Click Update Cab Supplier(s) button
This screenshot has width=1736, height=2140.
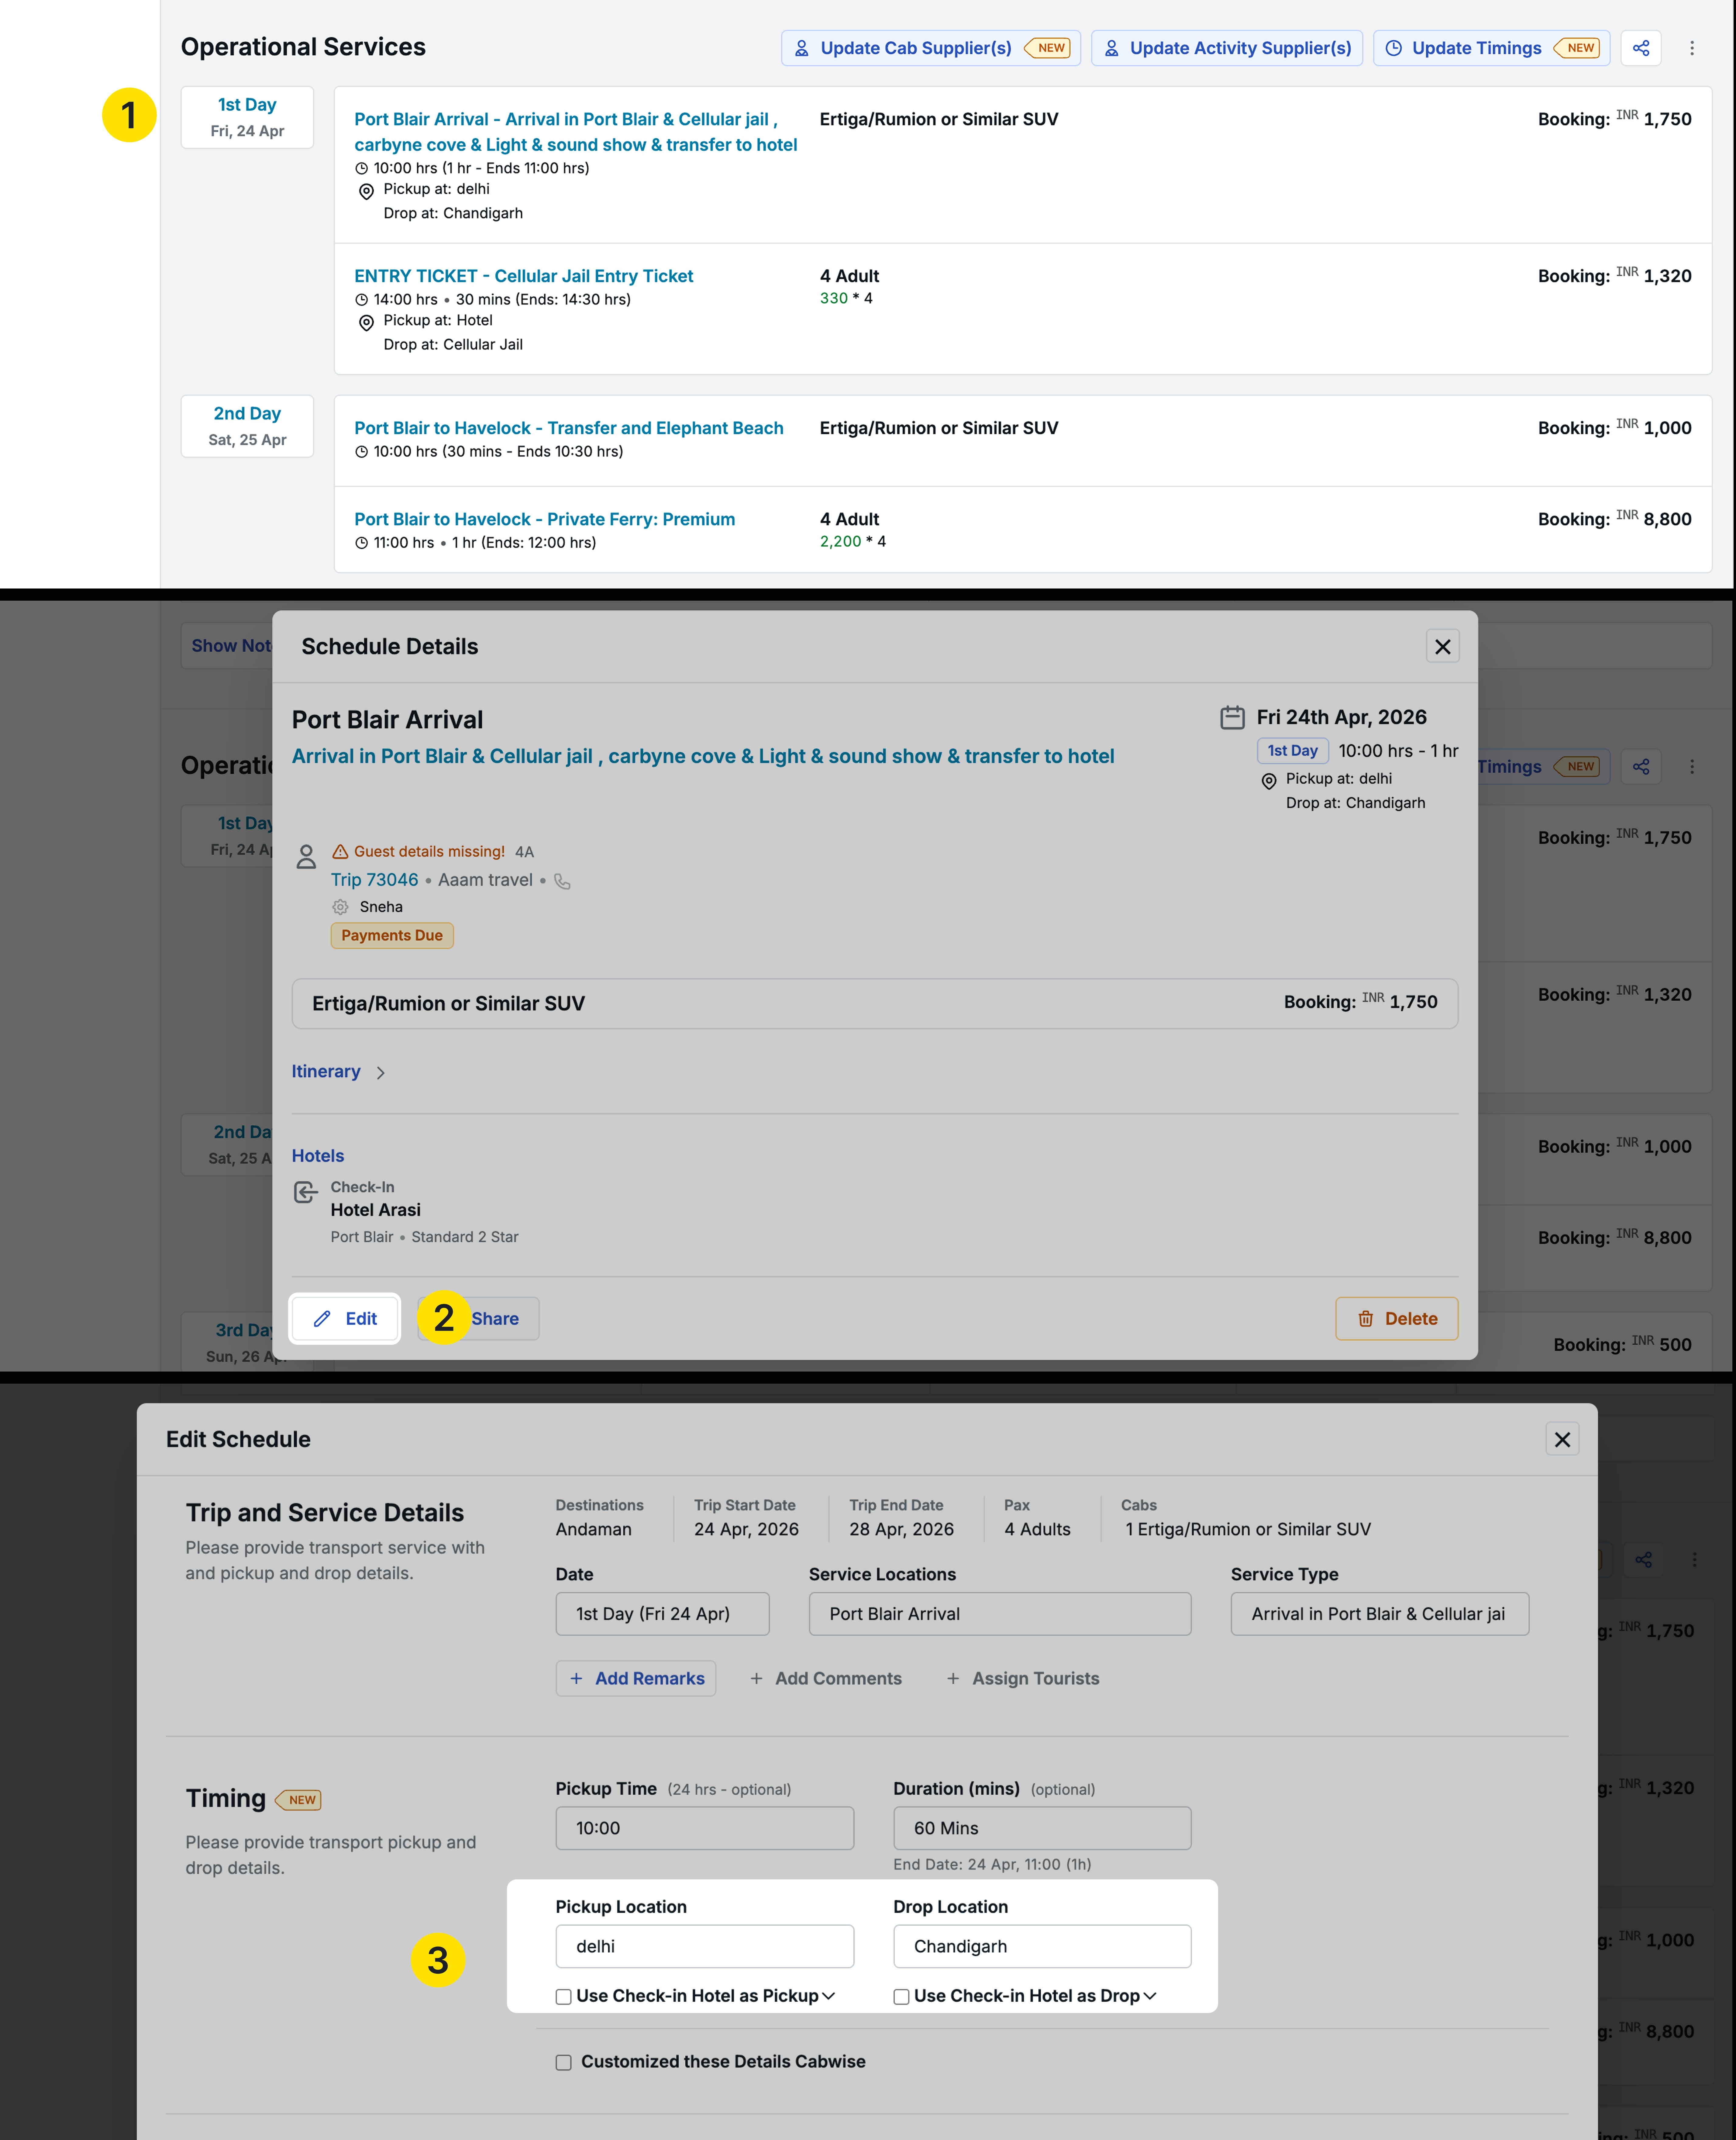pos(930,48)
